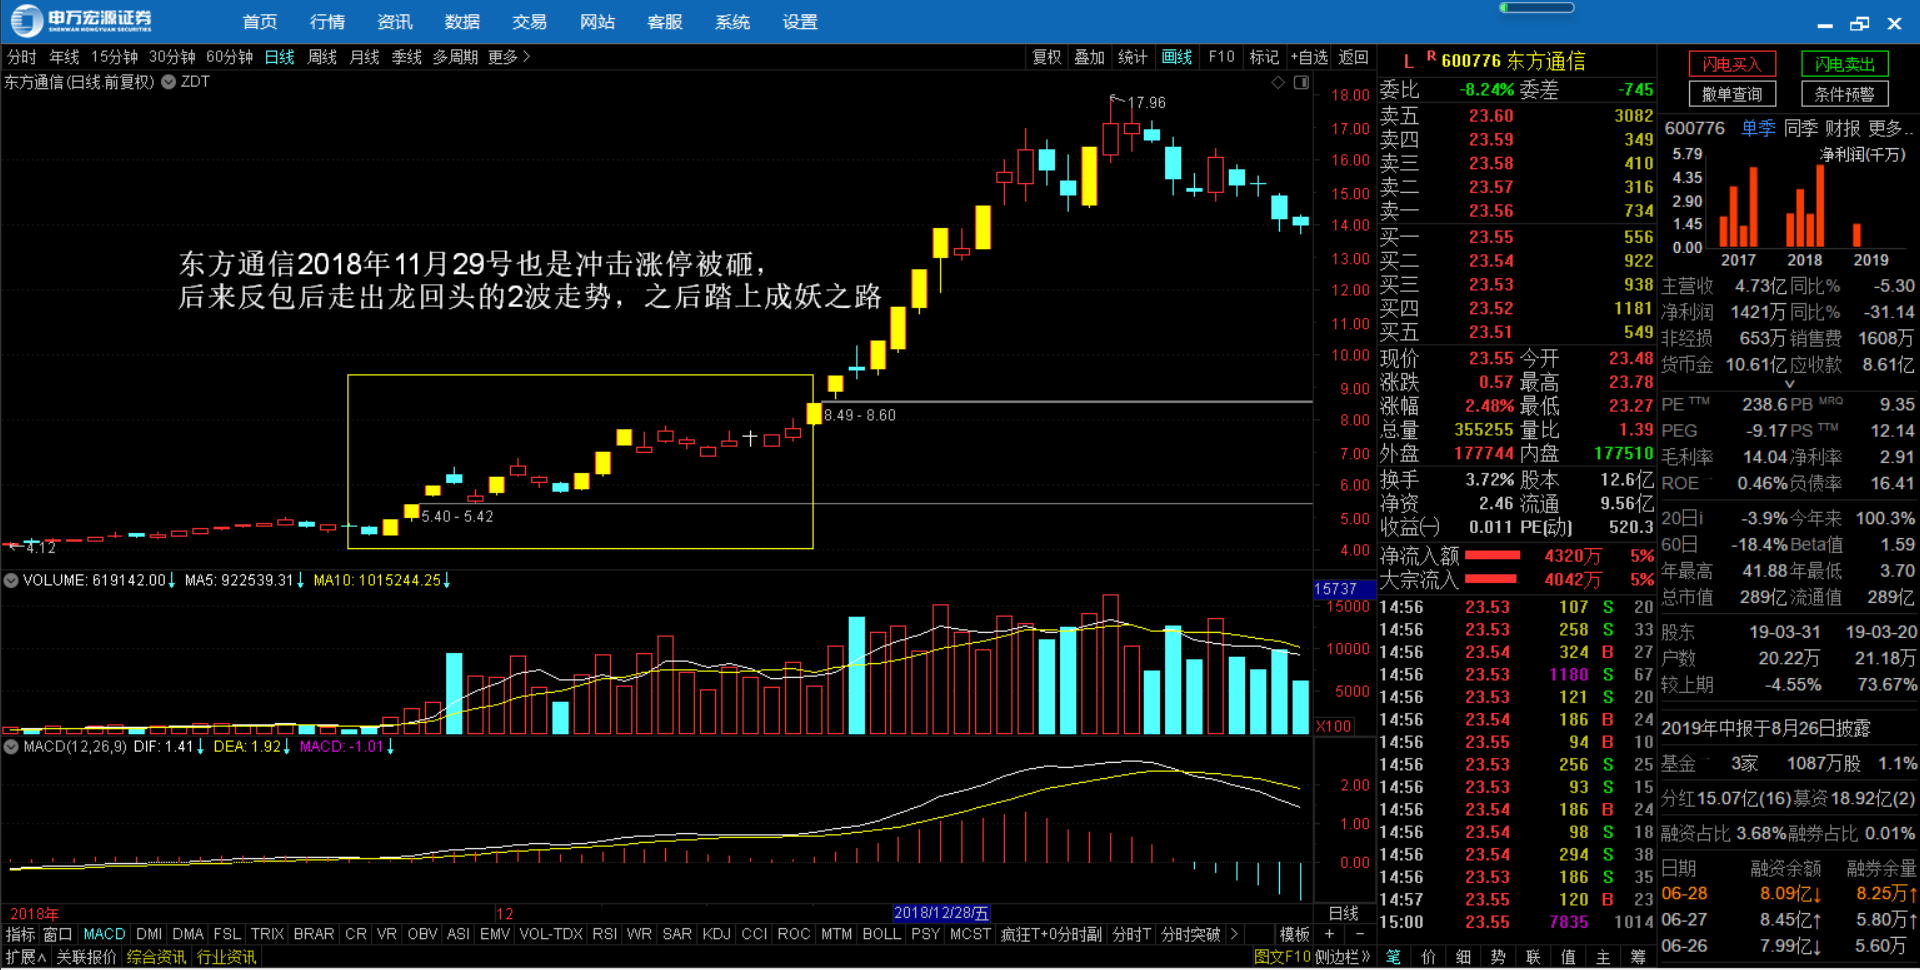Expand the 扩展 panel

26,957
